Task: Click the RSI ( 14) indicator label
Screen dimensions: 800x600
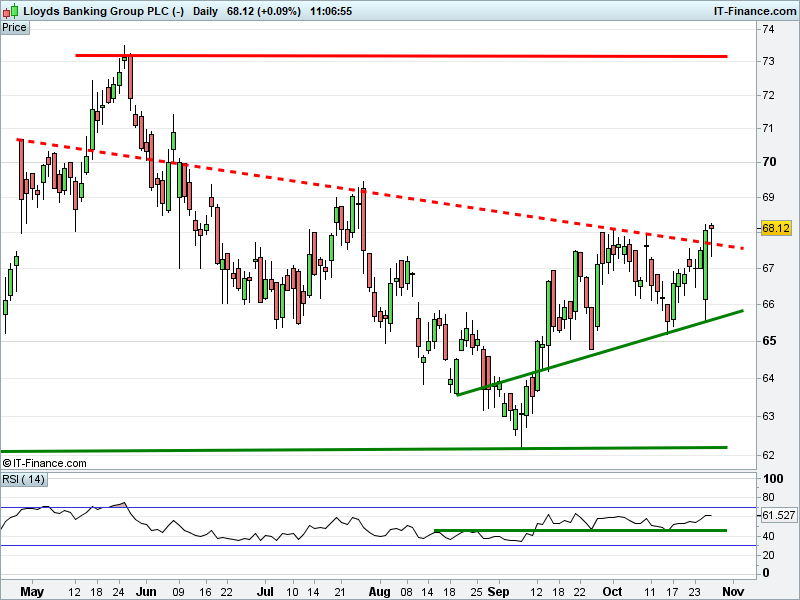Action: coord(23,479)
